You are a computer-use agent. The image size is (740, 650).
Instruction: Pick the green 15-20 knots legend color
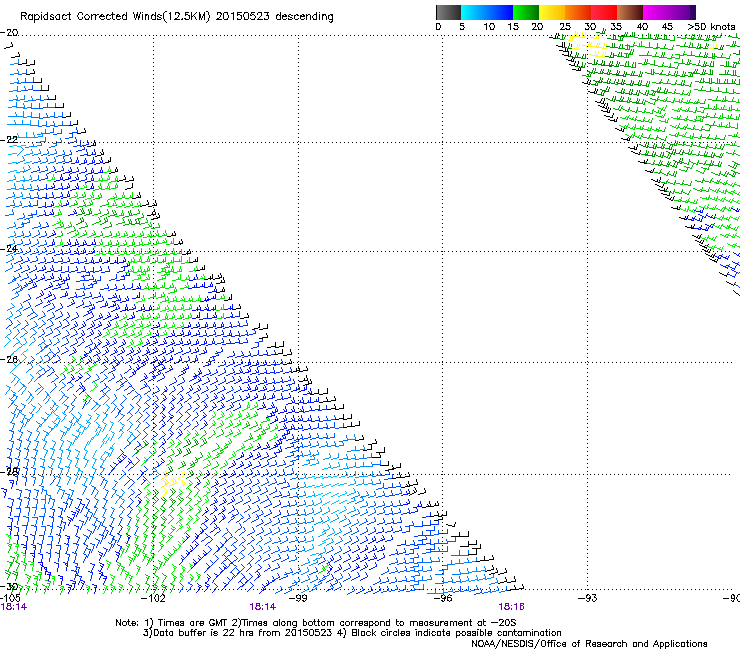[525, 12]
